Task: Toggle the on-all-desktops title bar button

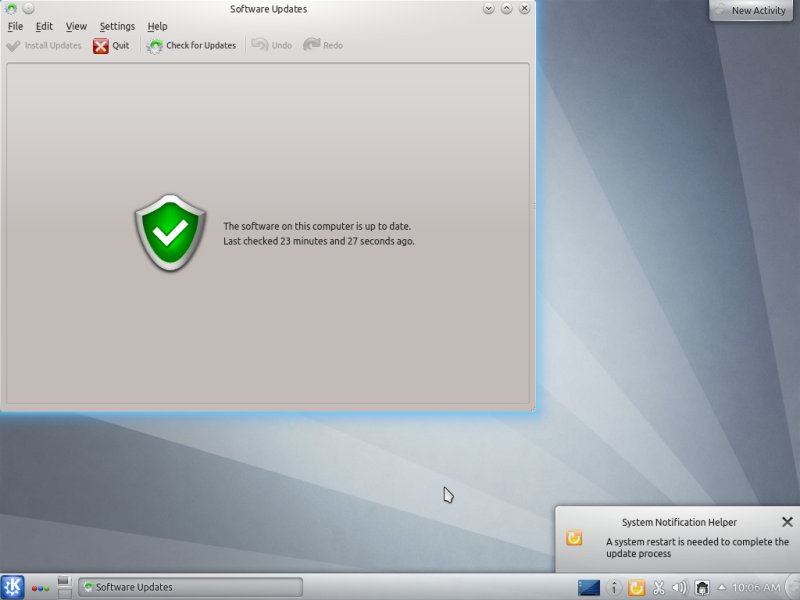Action: pos(29,9)
